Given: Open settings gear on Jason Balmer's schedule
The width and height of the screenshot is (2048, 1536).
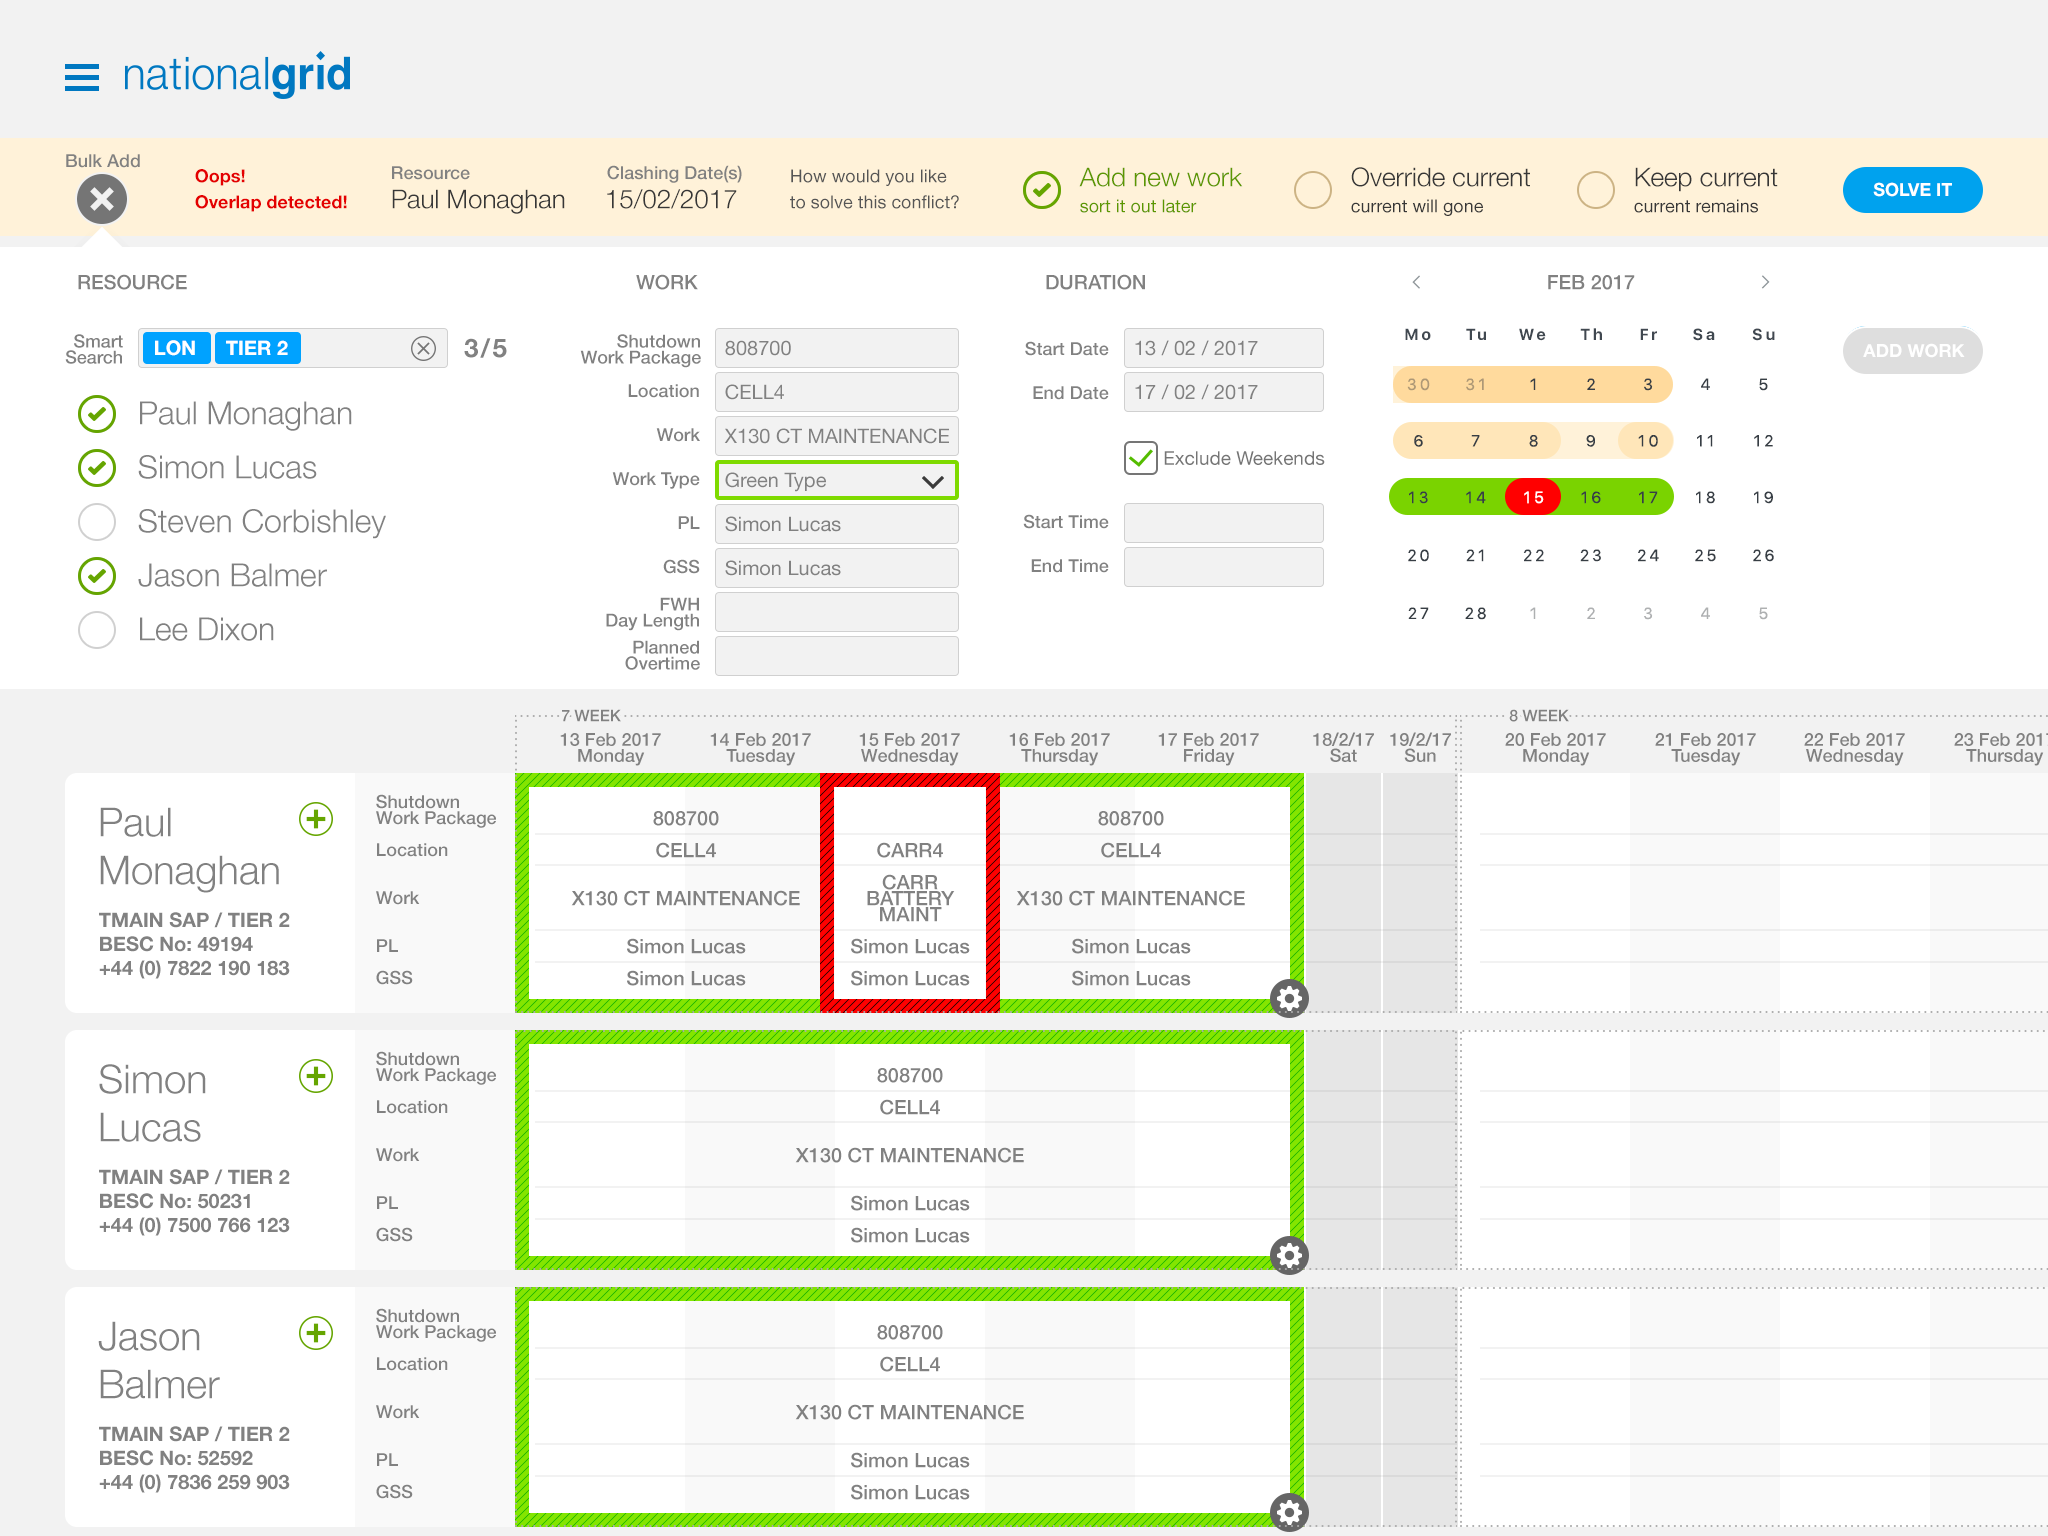Looking at the screenshot, I should tap(1289, 1512).
